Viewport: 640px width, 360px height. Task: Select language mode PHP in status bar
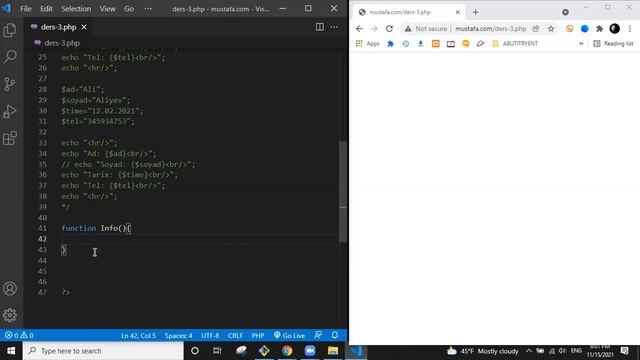(x=258, y=336)
